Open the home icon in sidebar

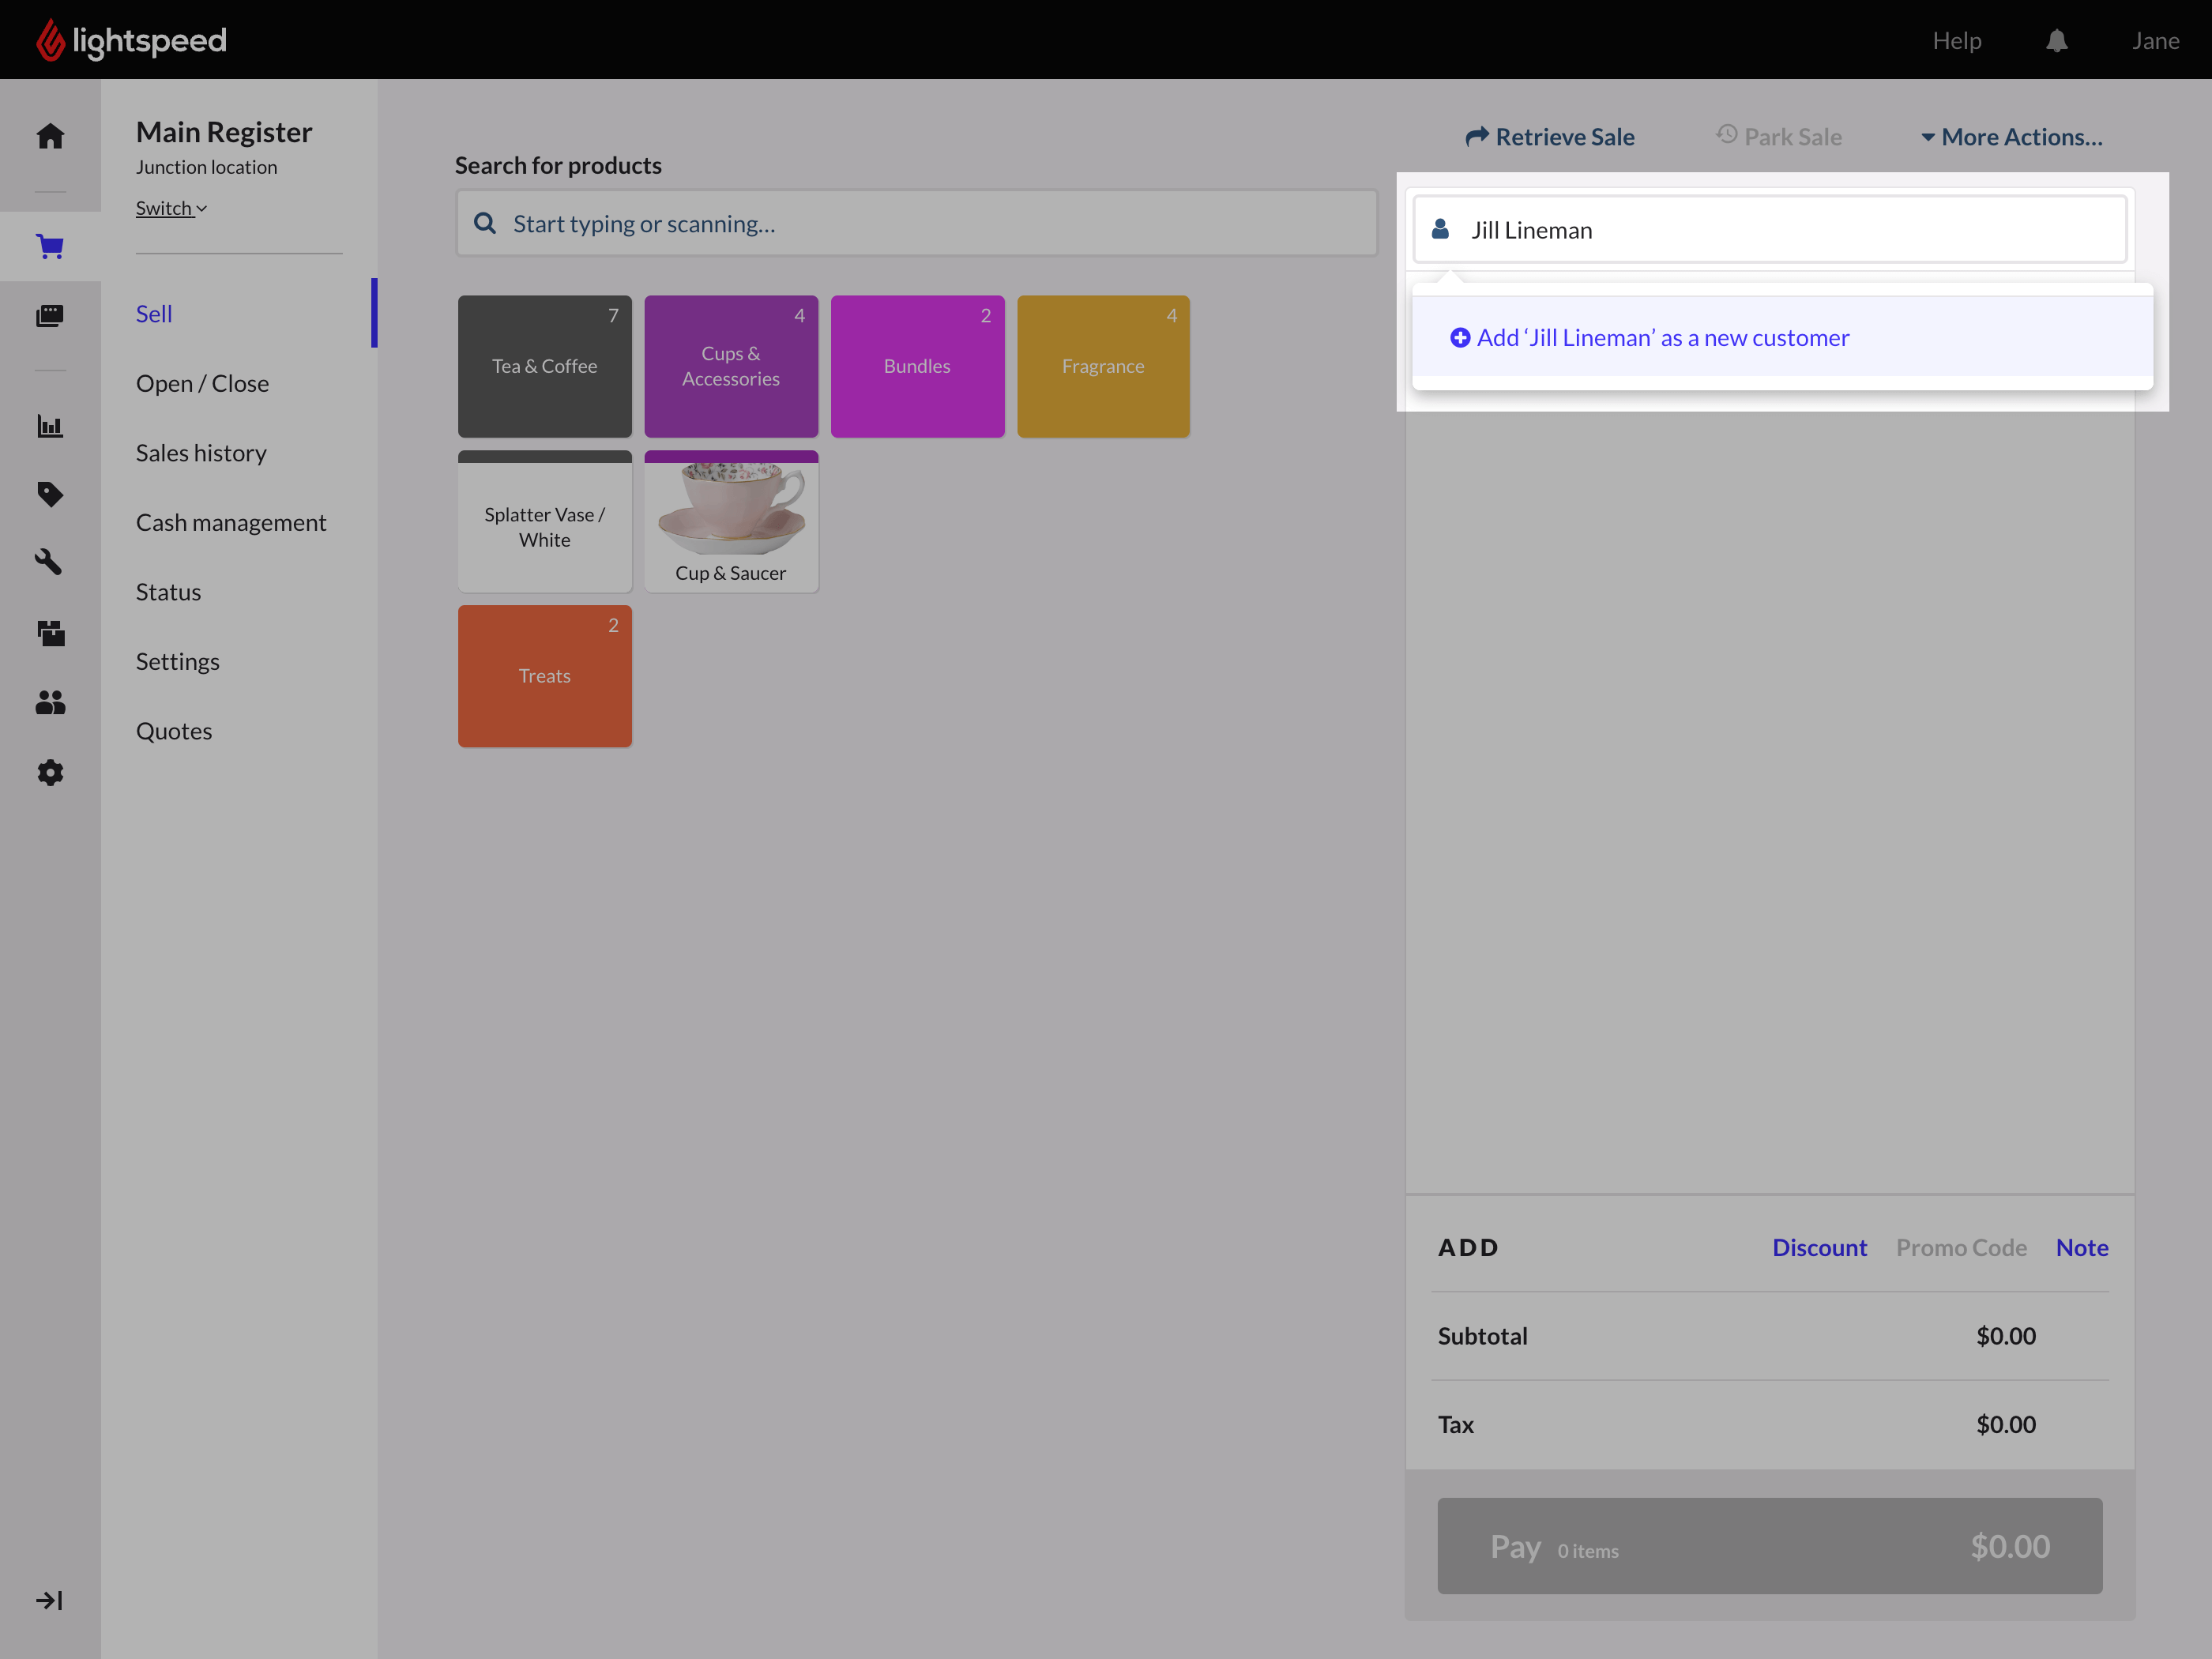pyautogui.click(x=50, y=136)
